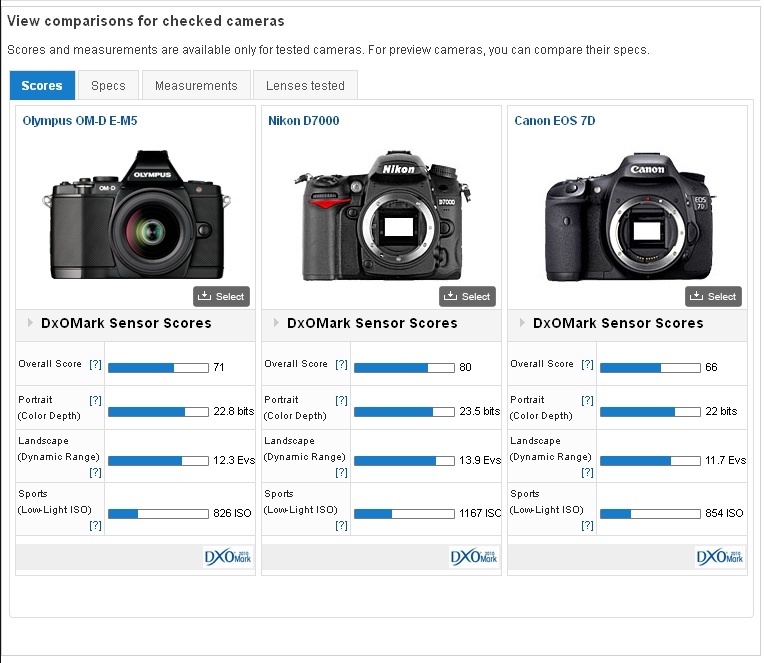Image resolution: width=764 pixels, height=663 pixels.
Task: Click Olympus overall score bar showing 71
Action: 158,368
